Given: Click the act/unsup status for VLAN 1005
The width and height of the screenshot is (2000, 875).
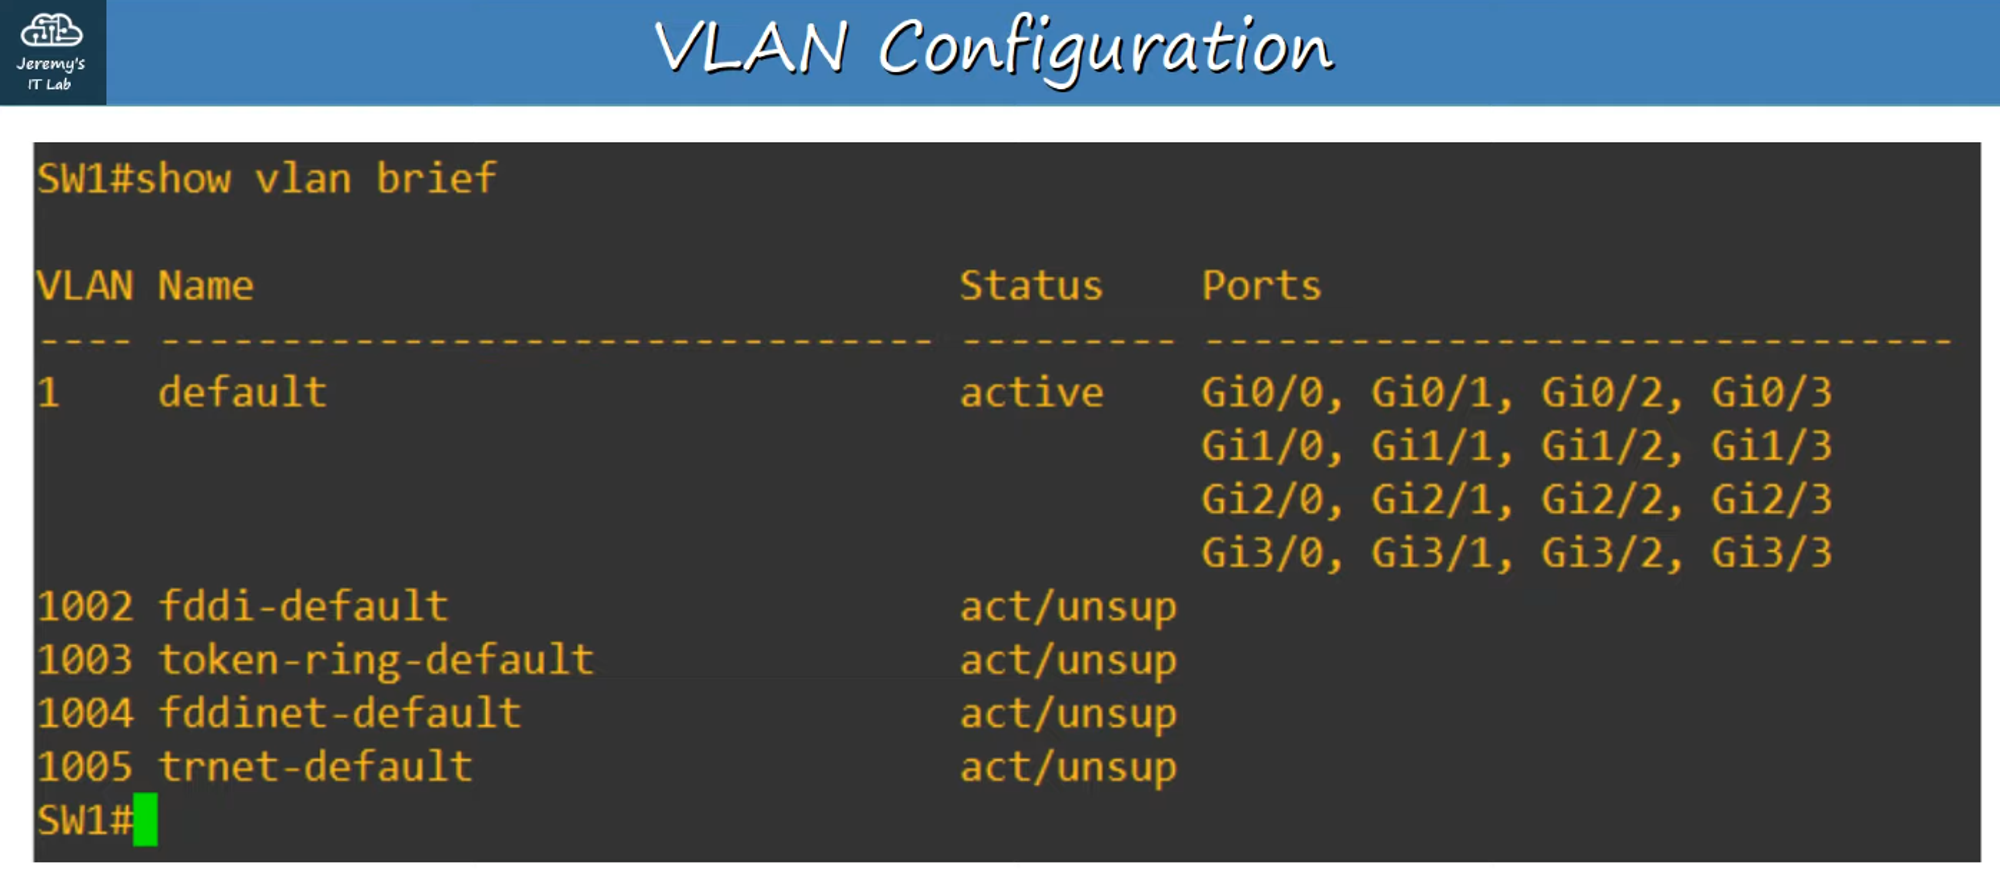Looking at the screenshot, I should click(x=1068, y=767).
